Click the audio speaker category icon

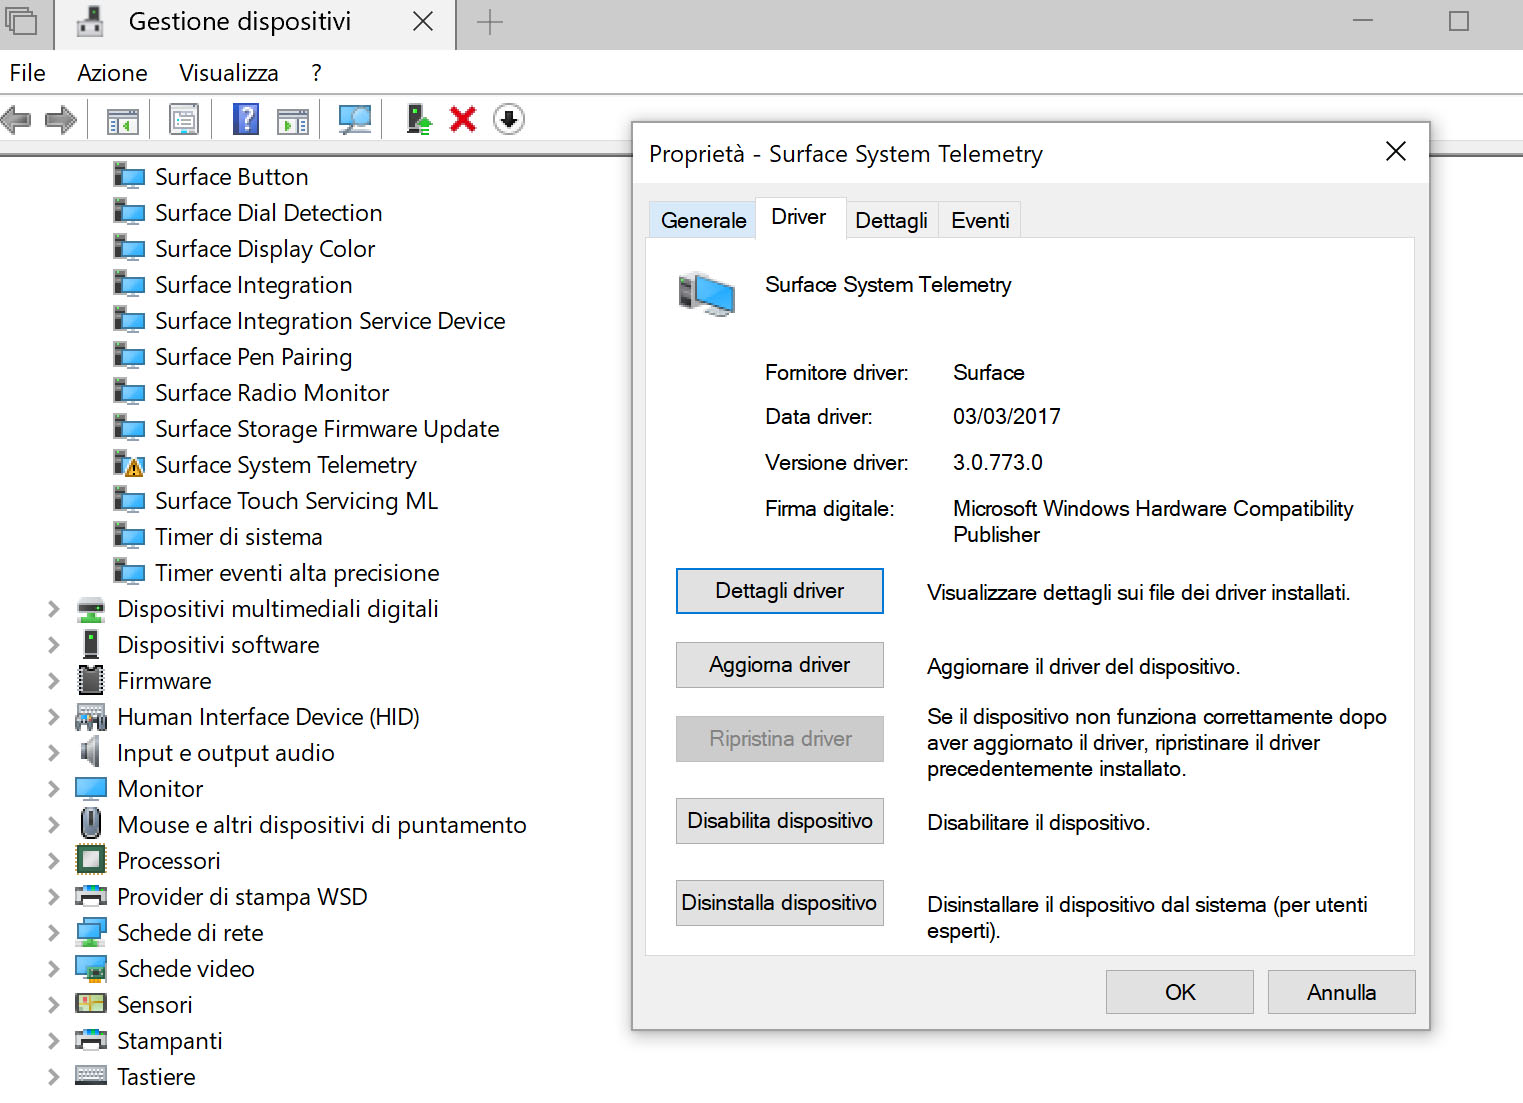pos(91,752)
